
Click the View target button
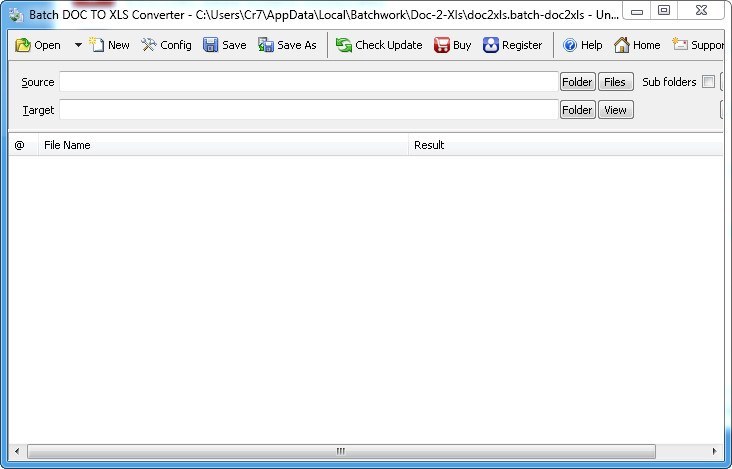(x=615, y=110)
